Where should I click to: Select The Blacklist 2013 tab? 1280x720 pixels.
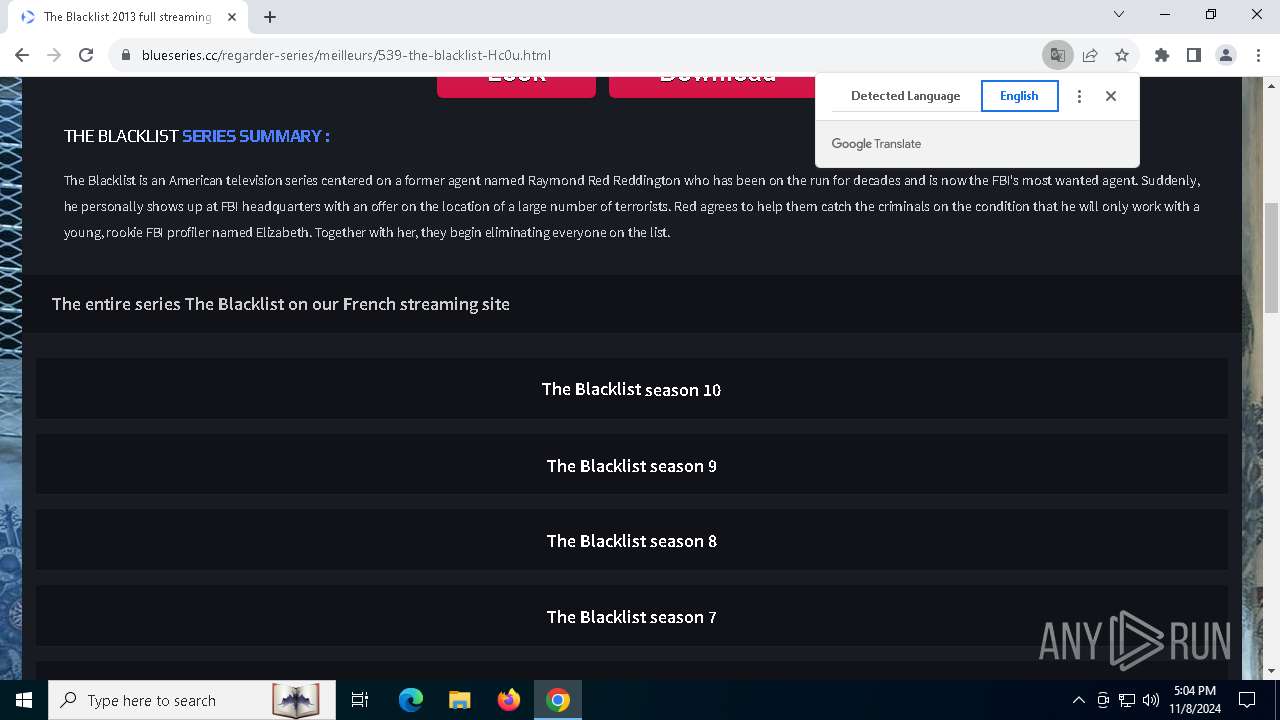[x=128, y=17]
